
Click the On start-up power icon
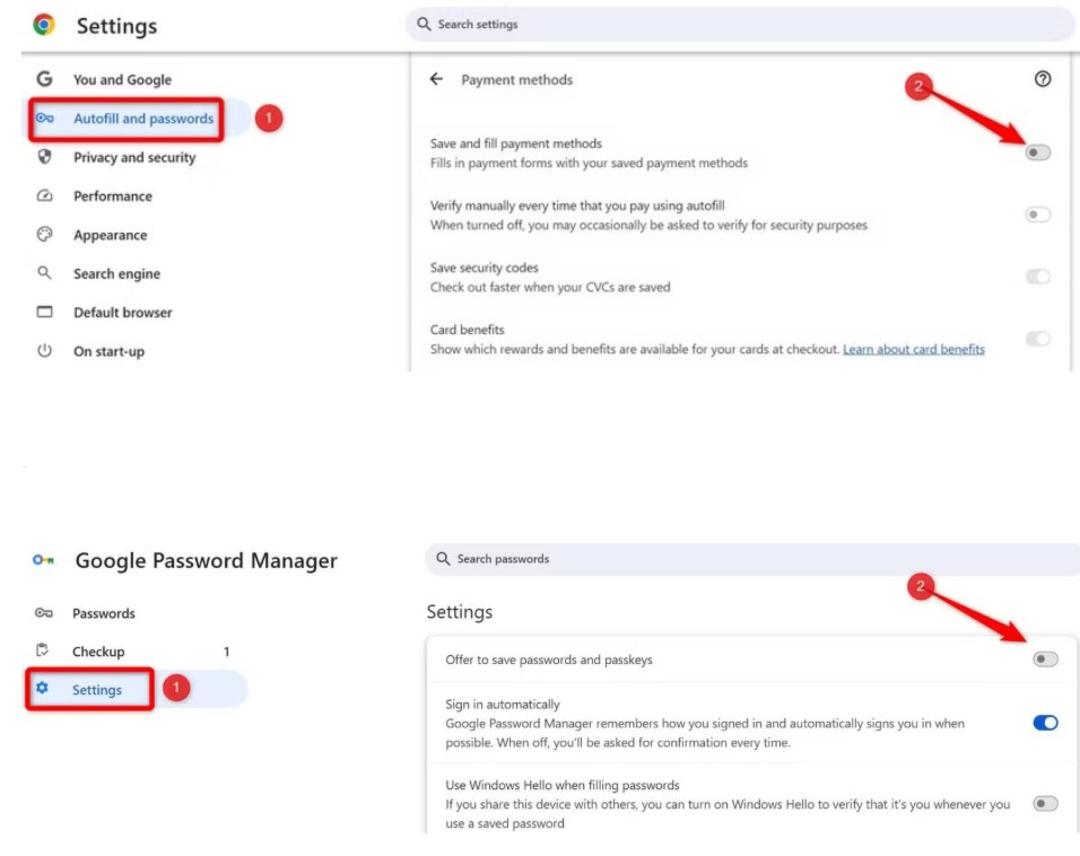pos(45,351)
